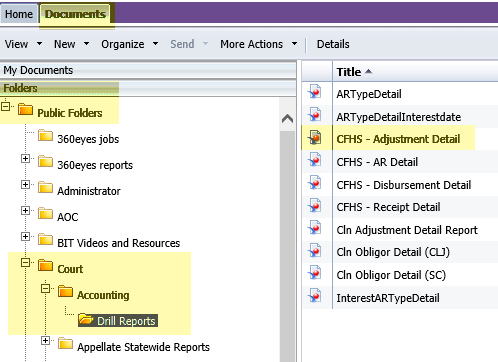Click the CFHS - Receipt Detail report icon
This screenshot has height=362, width=498.
[315, 205]
